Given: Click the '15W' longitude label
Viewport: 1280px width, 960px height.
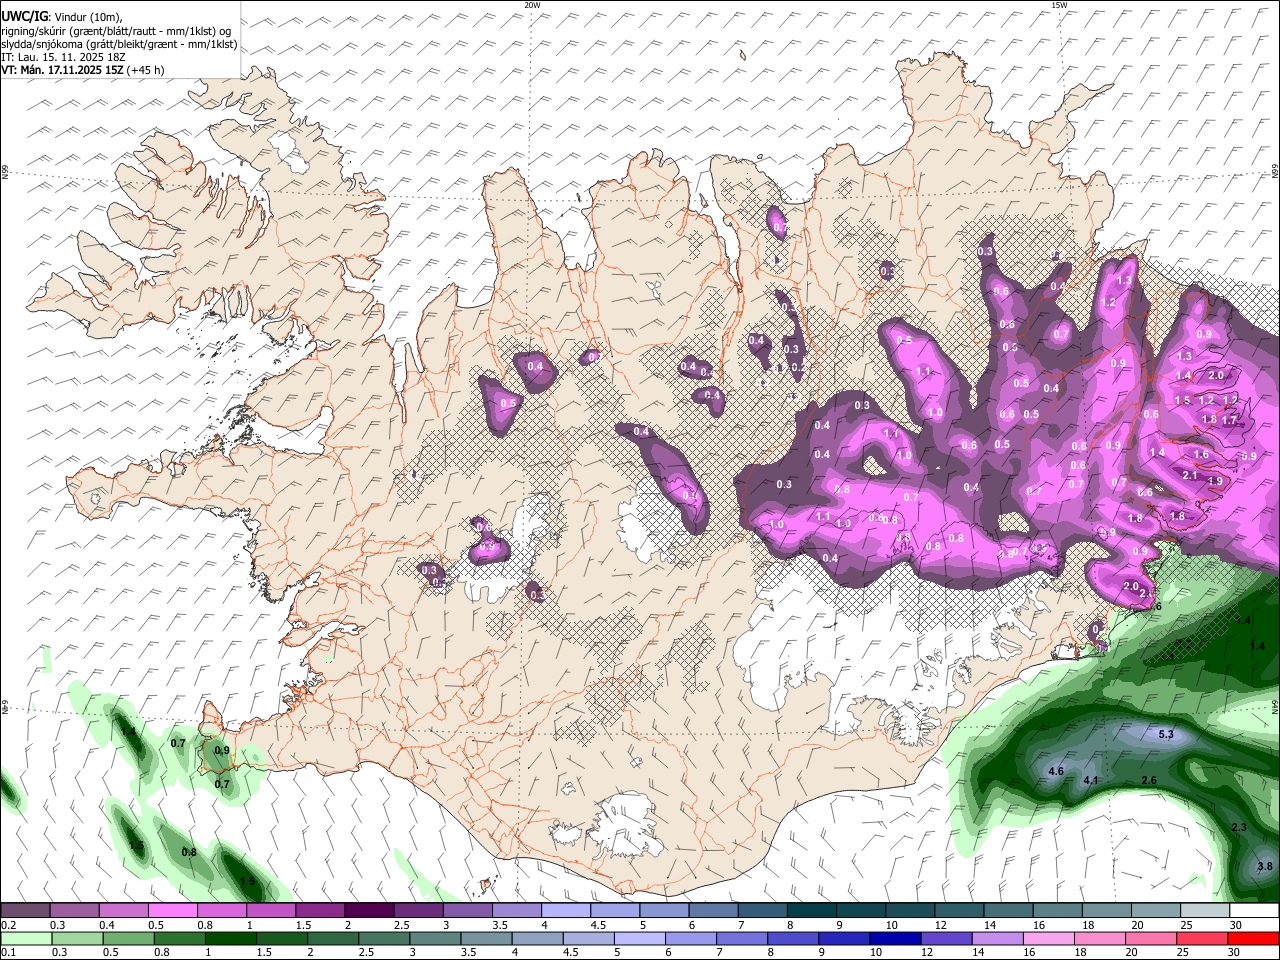Looking at the screenshot, I should click(1058, 5).
